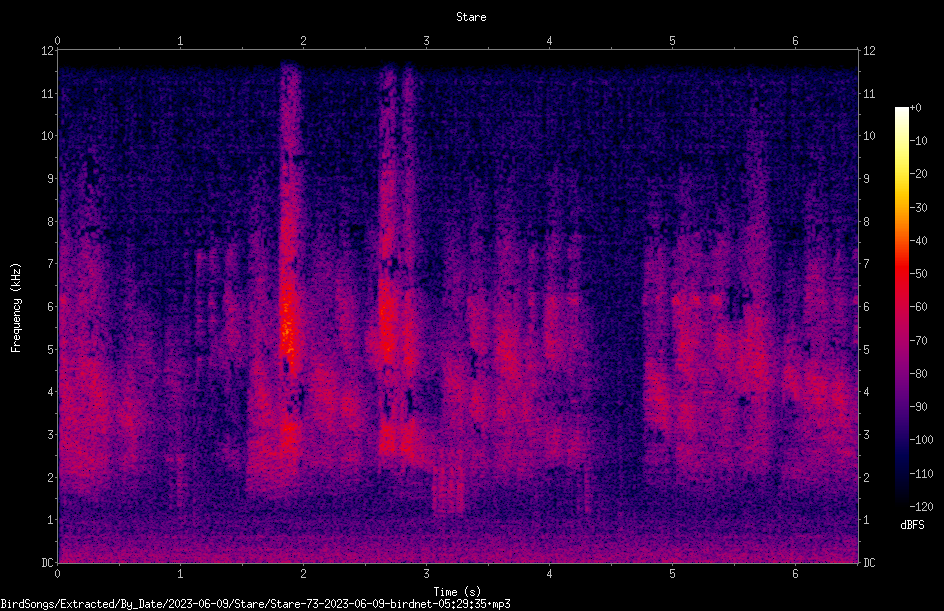The width and height of the screenshot is (944, 611).
Task: Click the dBFS color scale gradient bar
Action: point(901,307)
